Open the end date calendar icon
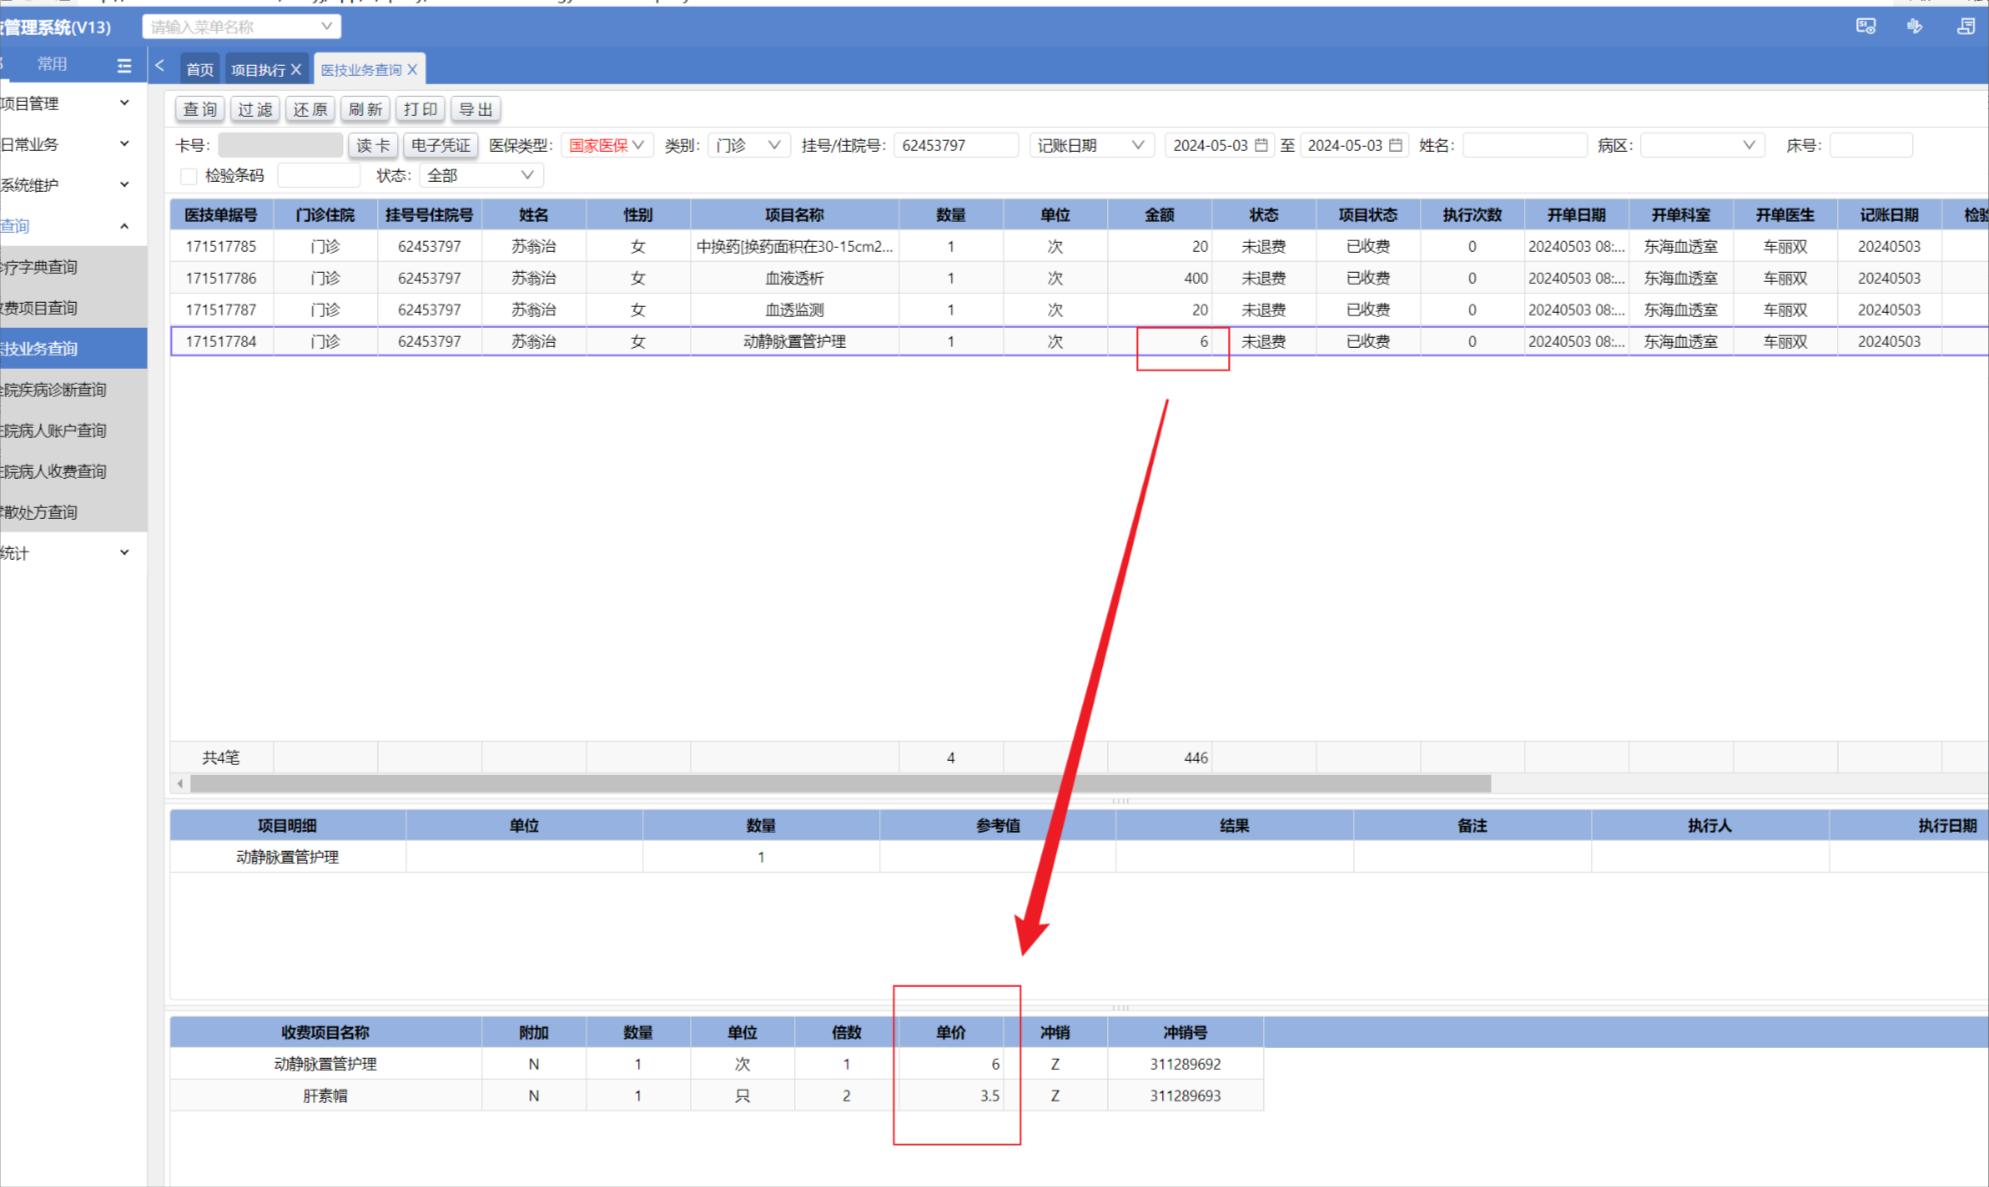 tap(1396, 145)
